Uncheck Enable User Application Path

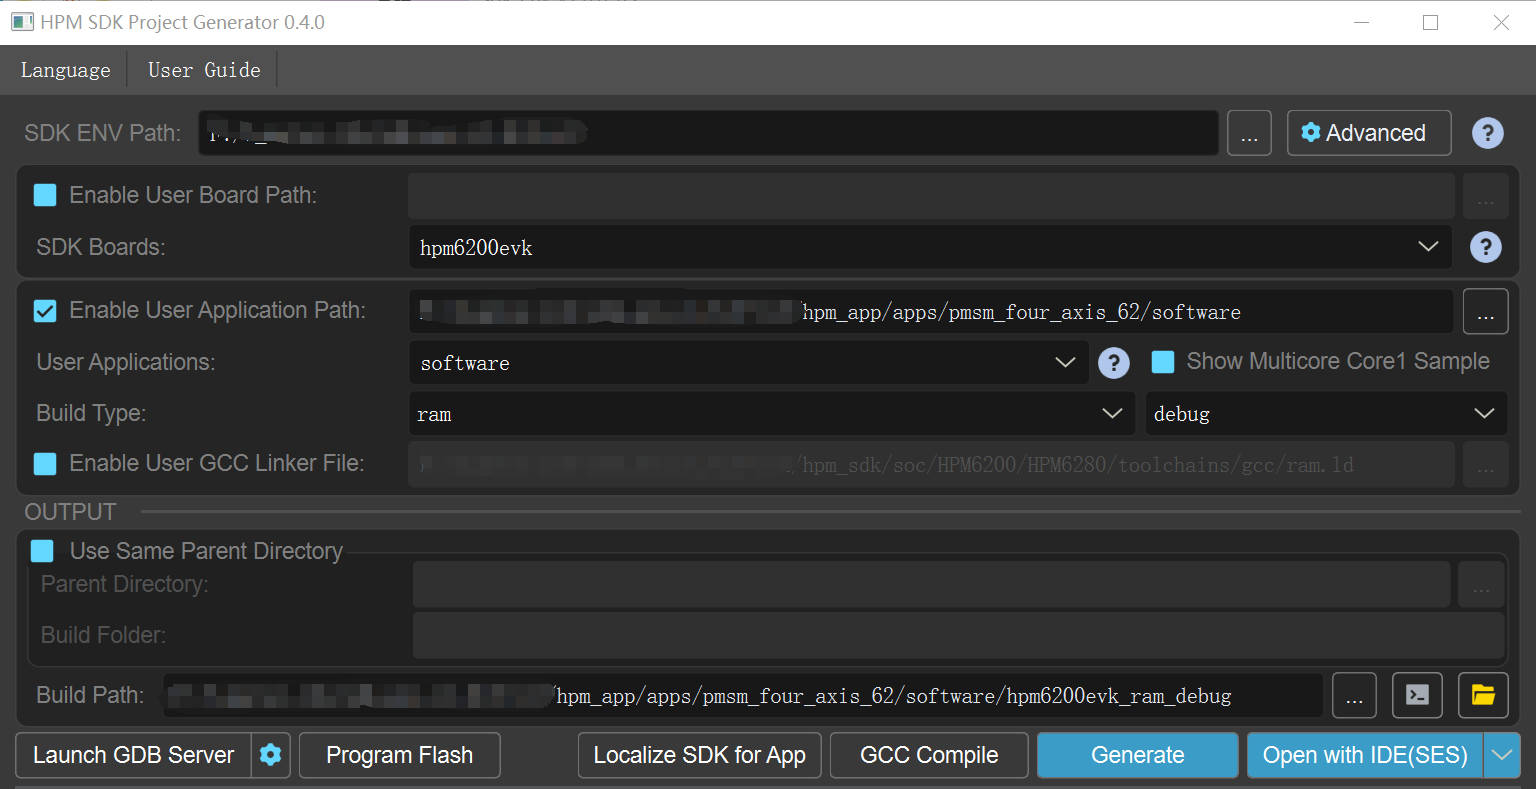(x=45, y=311)
